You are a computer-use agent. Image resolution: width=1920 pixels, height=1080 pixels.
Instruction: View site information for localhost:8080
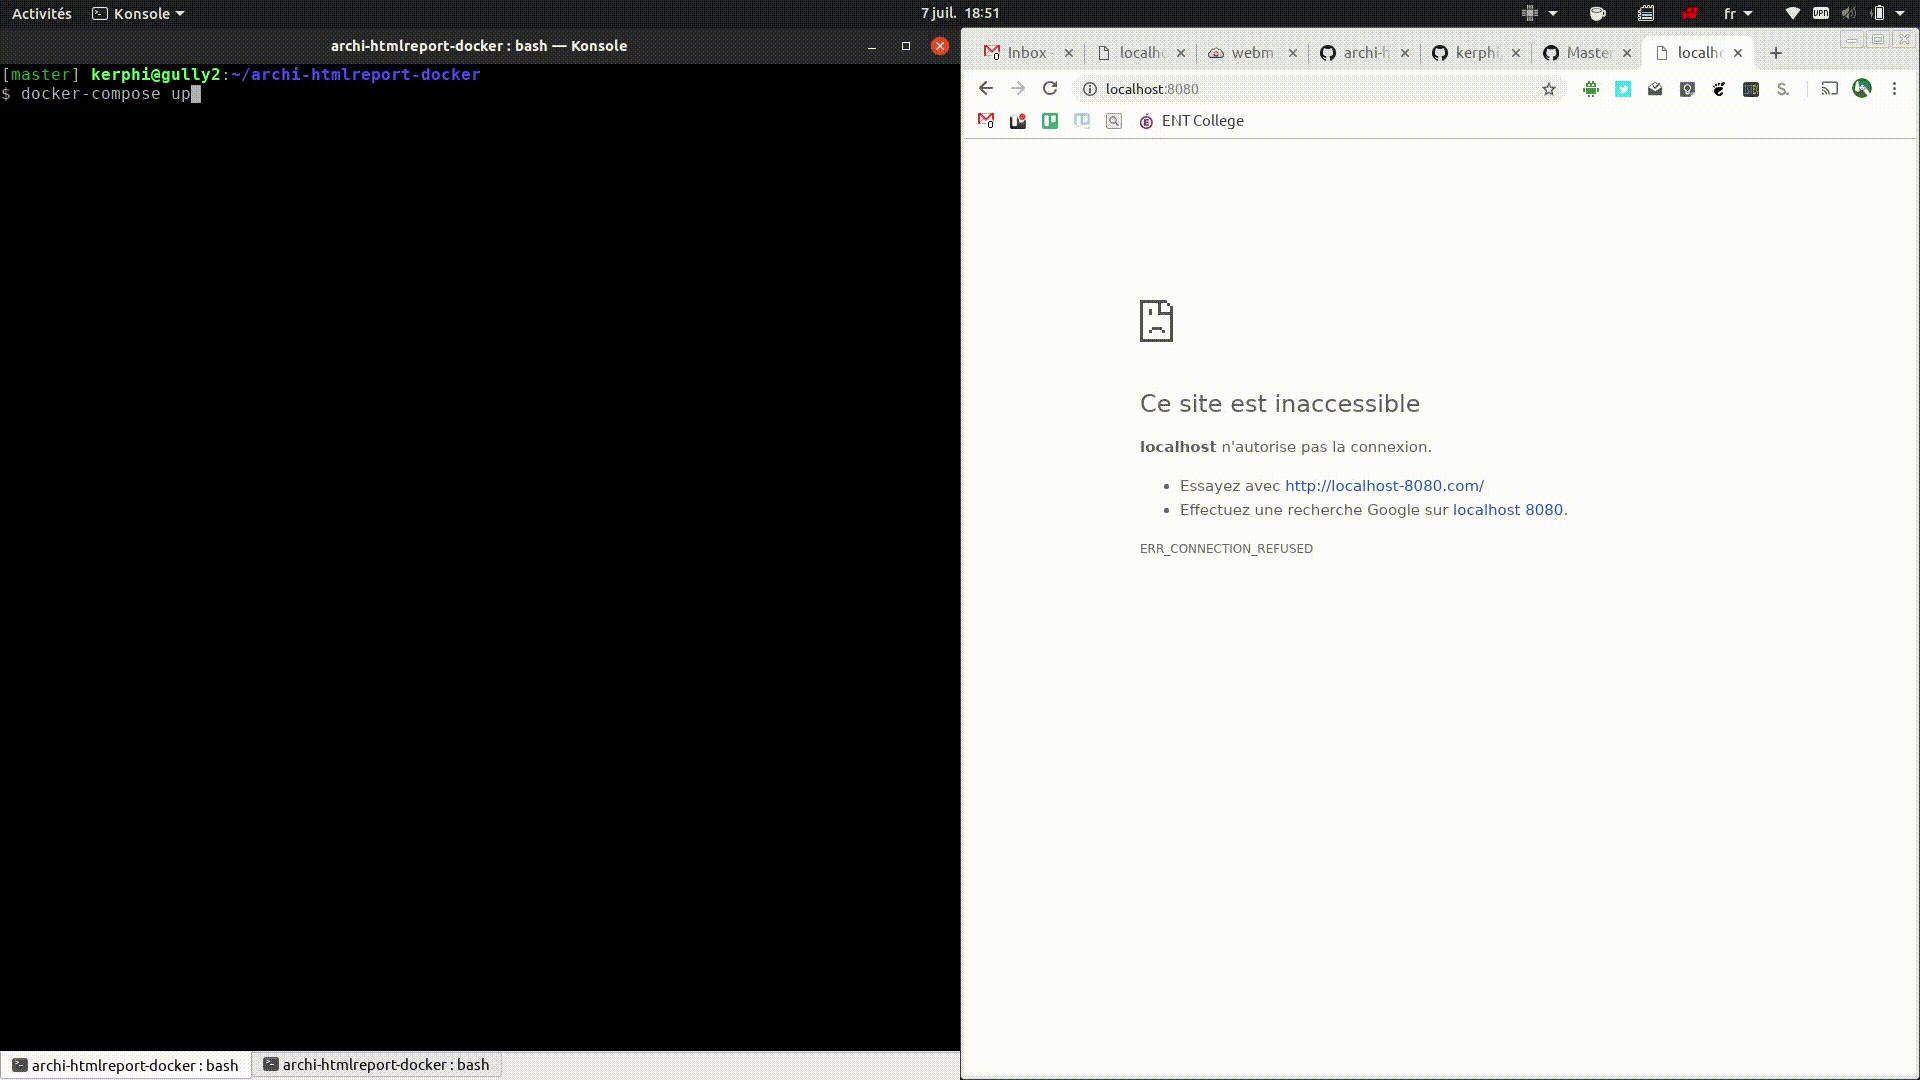(x=1090, y=89)
